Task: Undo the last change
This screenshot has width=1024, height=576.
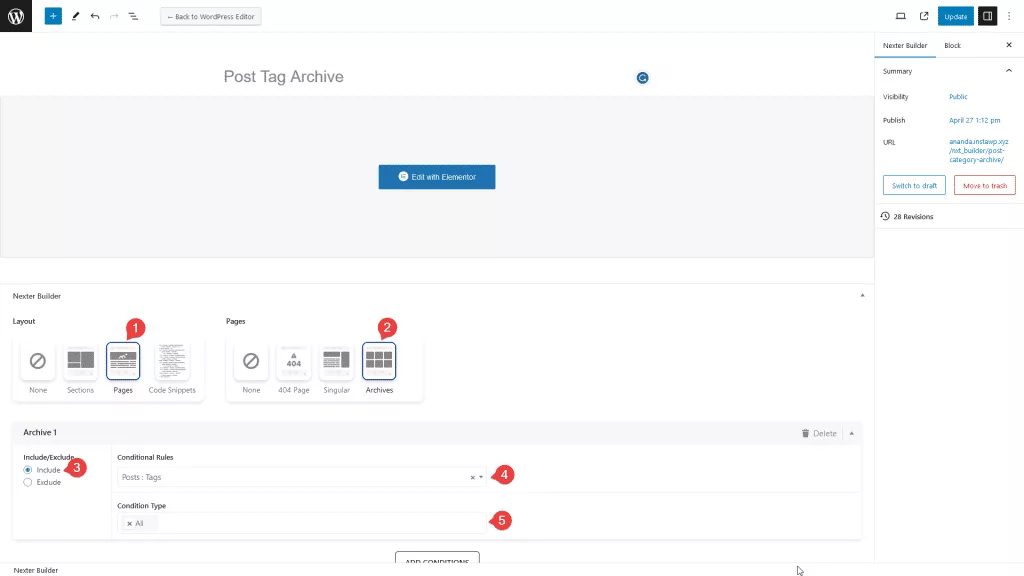Action: click(x=95, y=16)
